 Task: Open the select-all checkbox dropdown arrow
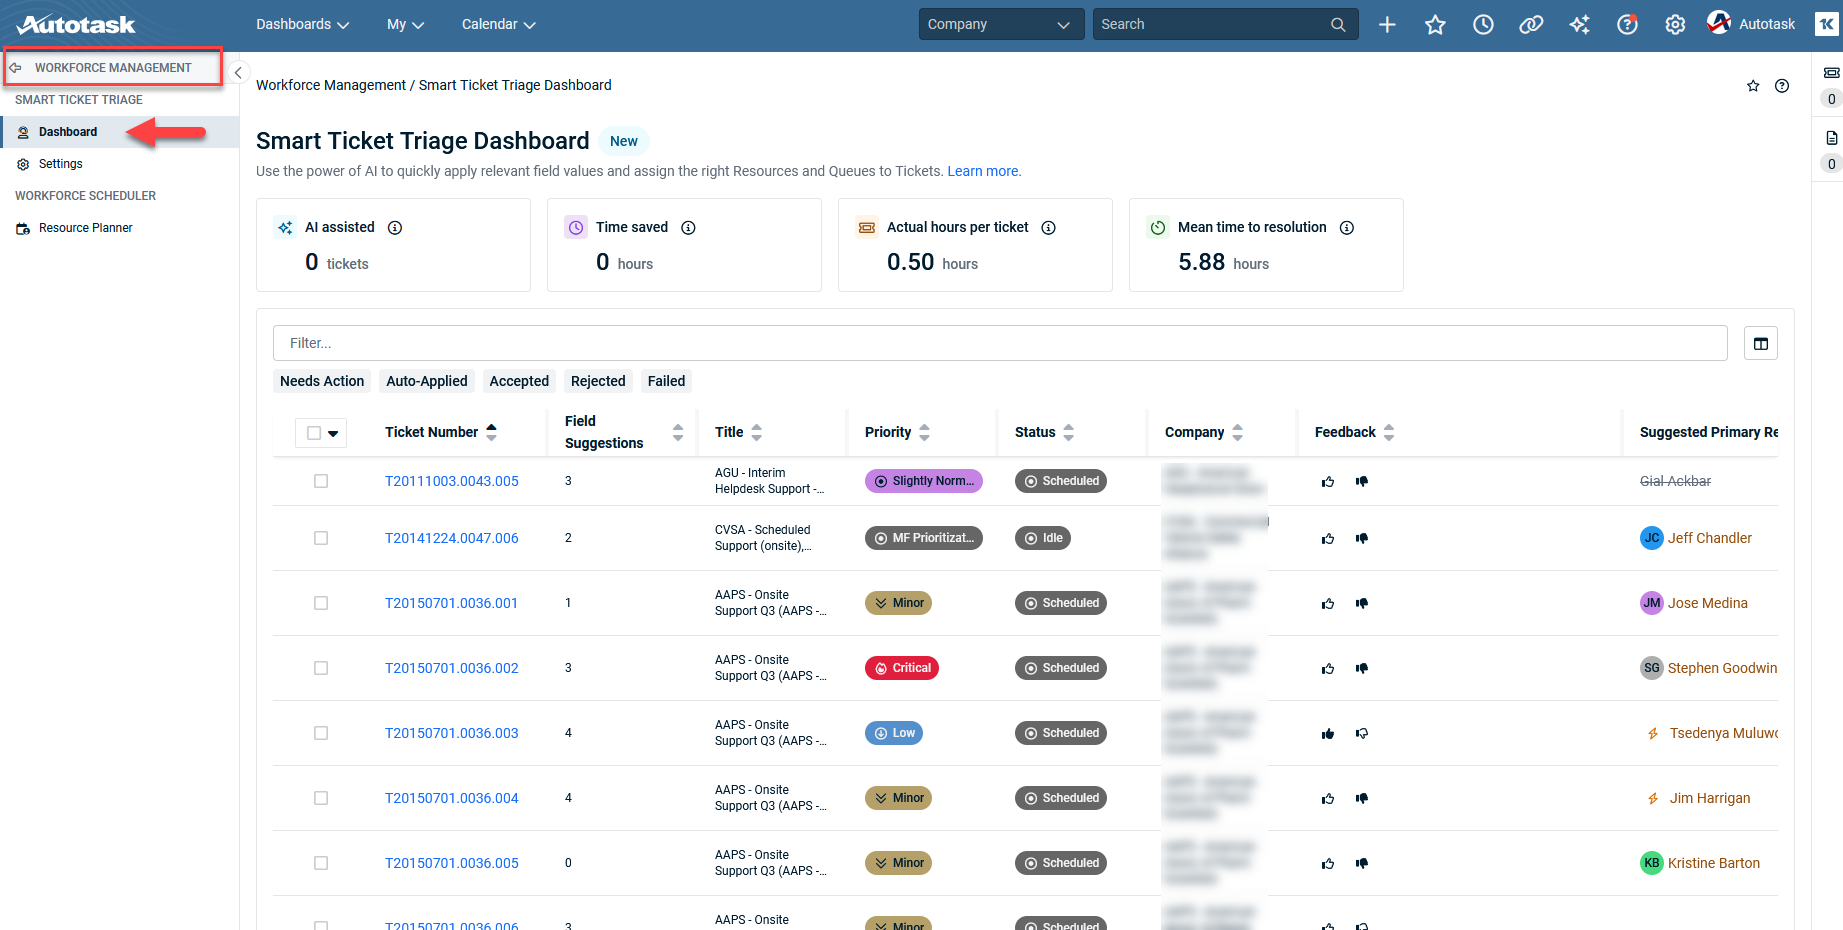click(334, 433)
